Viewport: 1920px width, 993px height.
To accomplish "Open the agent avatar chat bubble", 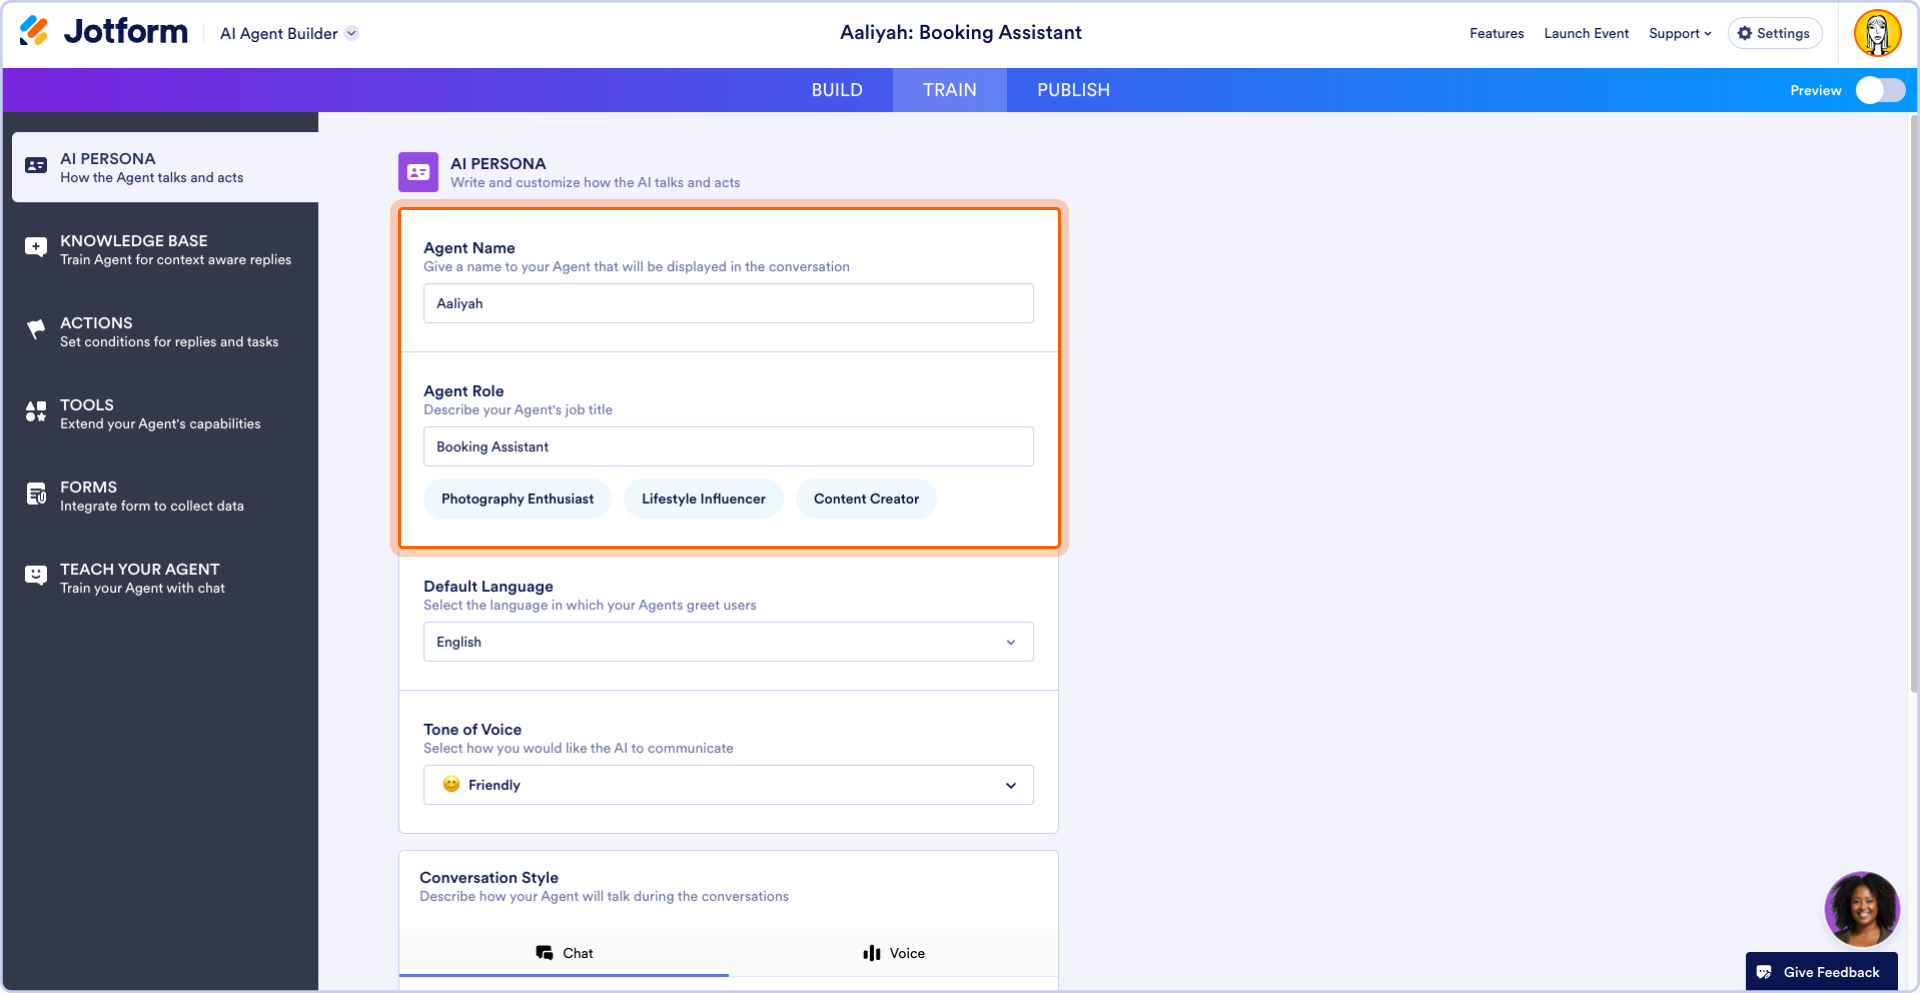I will click(1861, 909).
